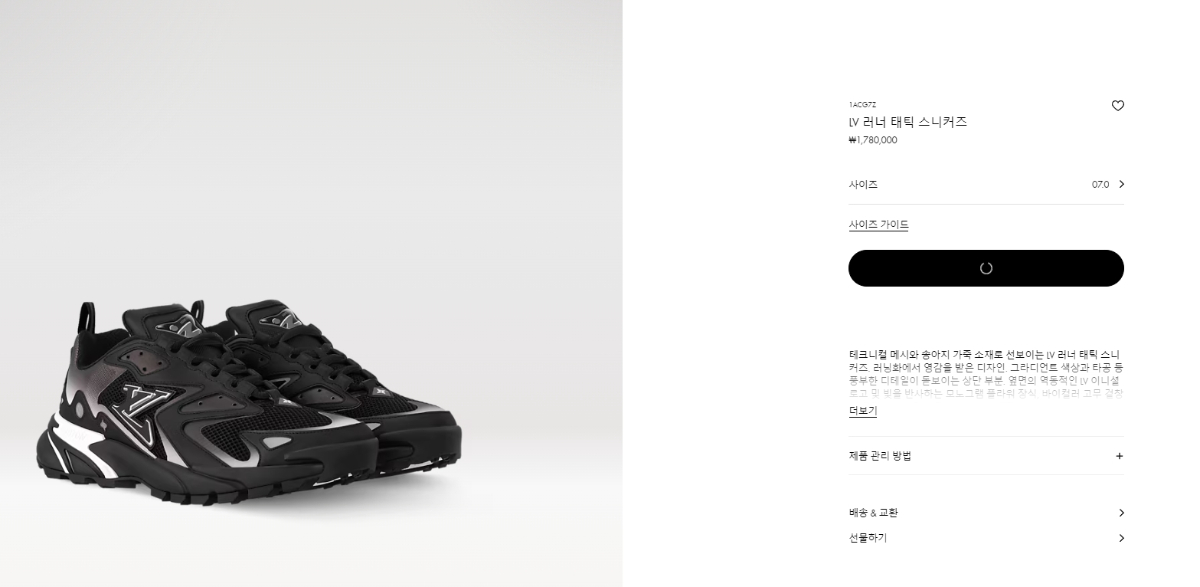This screenshot has width=1200, height=587.
Task: Click the product code 1ACG7Z
Action: [862, 104]
